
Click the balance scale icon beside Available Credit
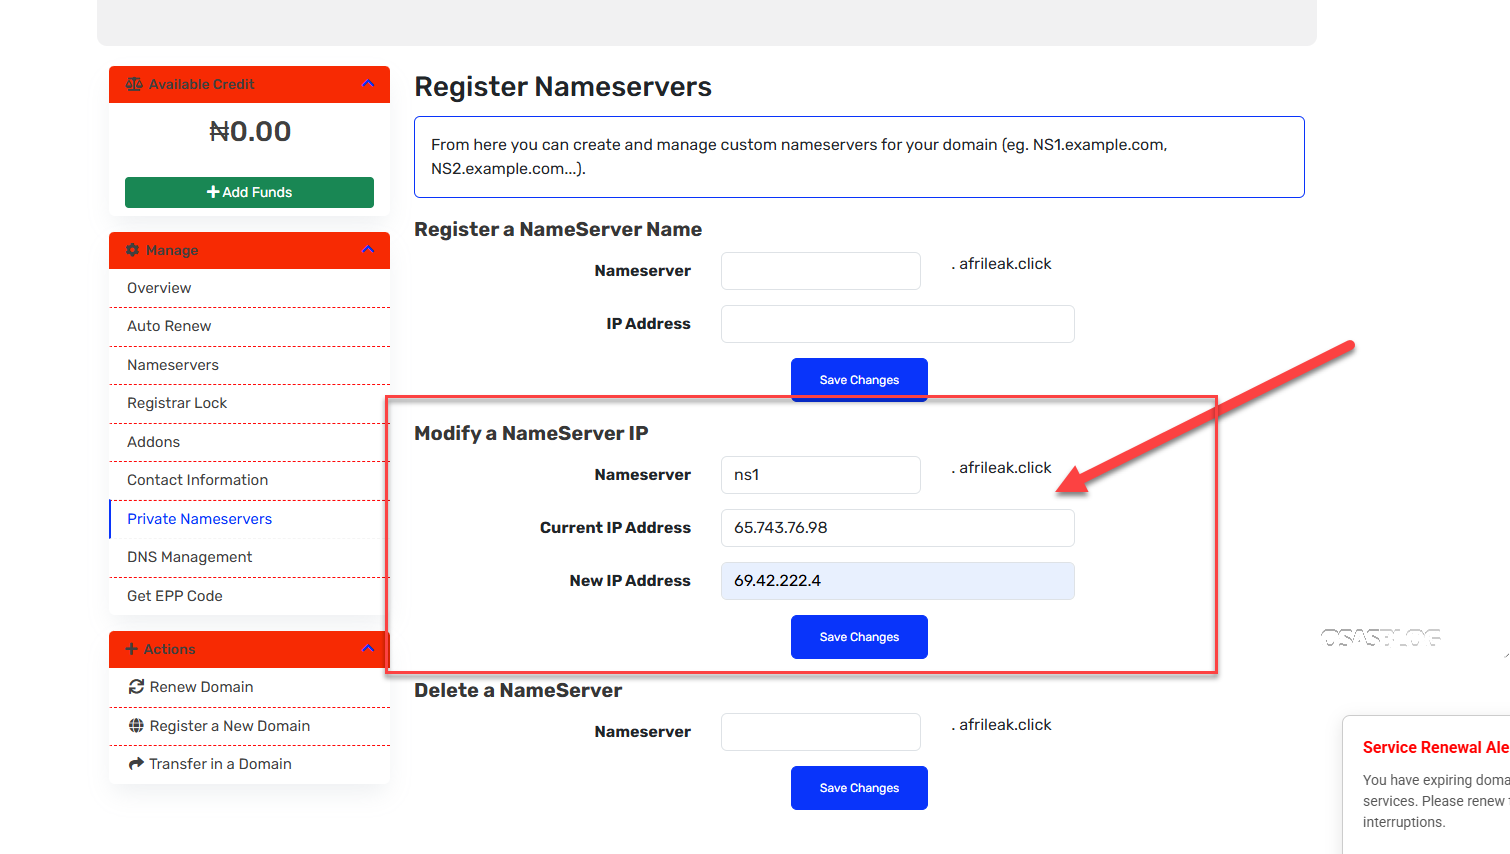coord(134,85)
